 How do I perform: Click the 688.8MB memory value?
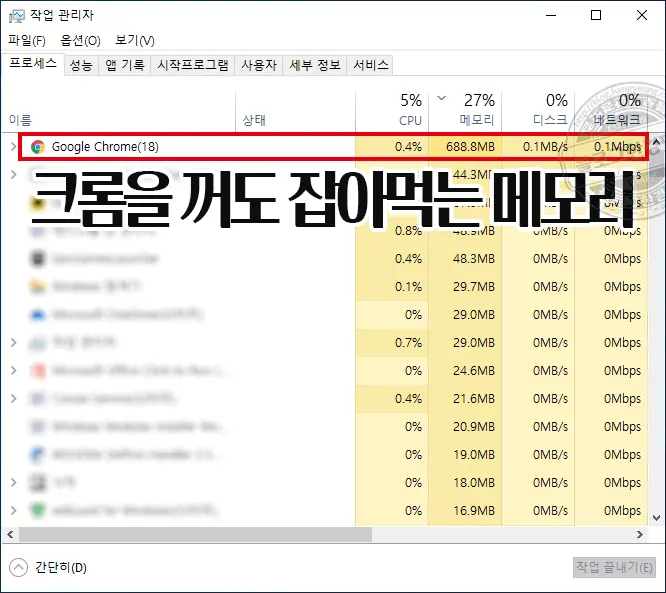[x=470, y=147]
